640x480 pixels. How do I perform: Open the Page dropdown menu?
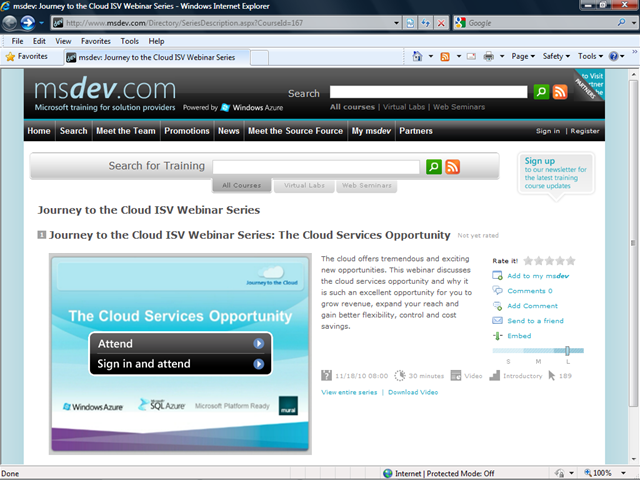(x=523, y=56)
